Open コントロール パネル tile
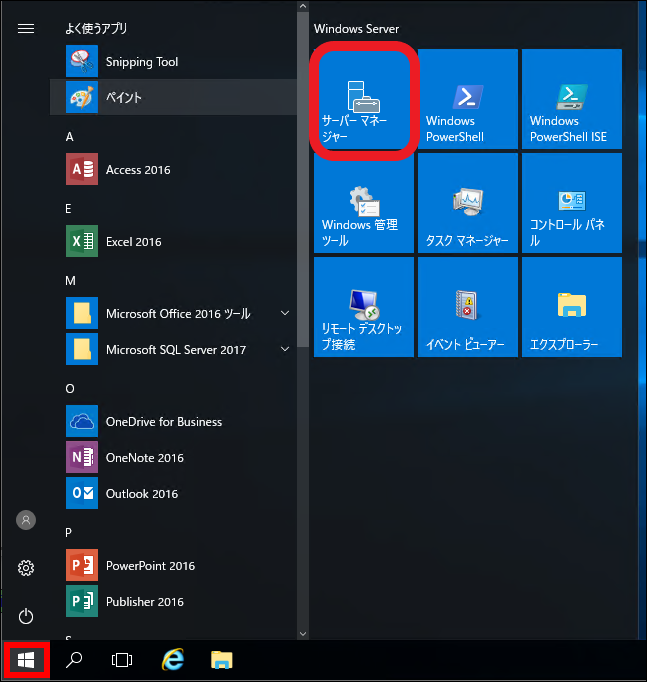The image size is (647, 682). [571, 203]
